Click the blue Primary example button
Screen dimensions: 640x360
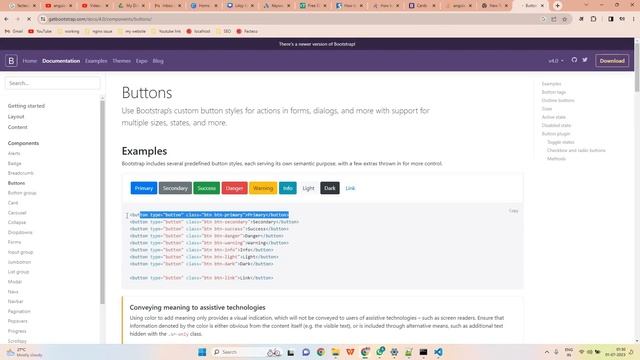coord(144,188)
